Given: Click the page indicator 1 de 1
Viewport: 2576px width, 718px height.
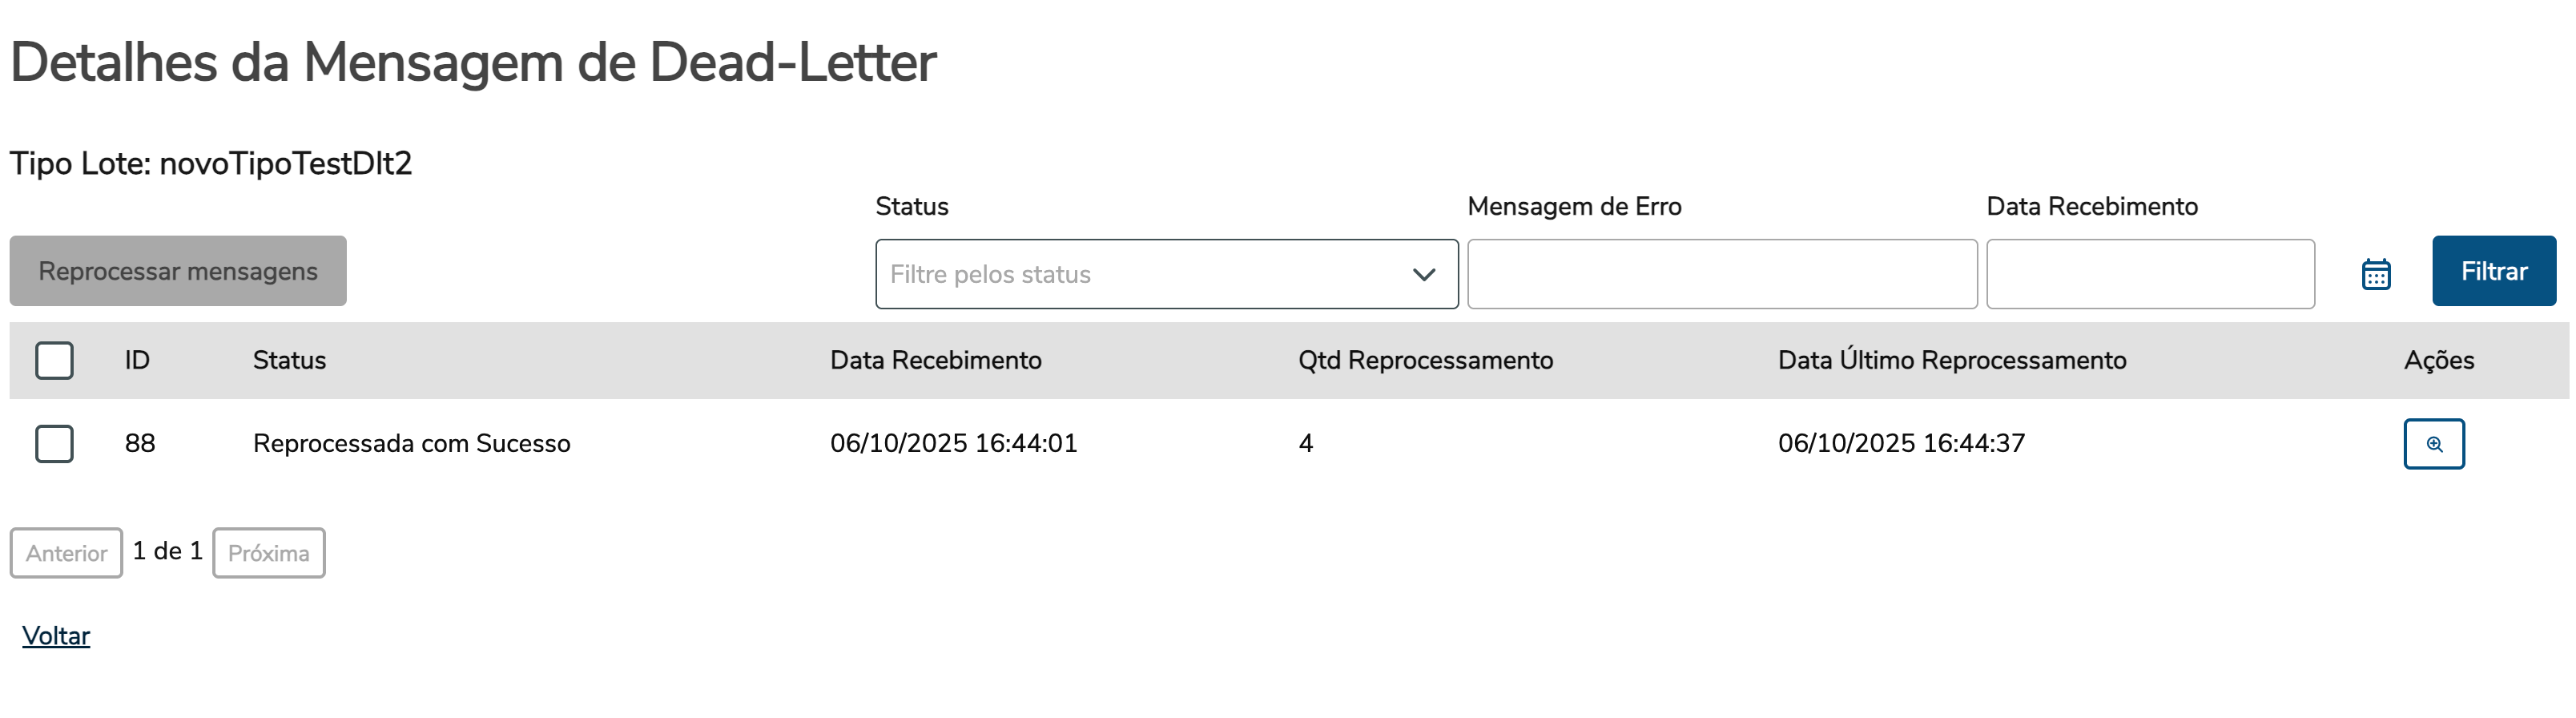Looking at the screenshot, I should tap(167, 551).
